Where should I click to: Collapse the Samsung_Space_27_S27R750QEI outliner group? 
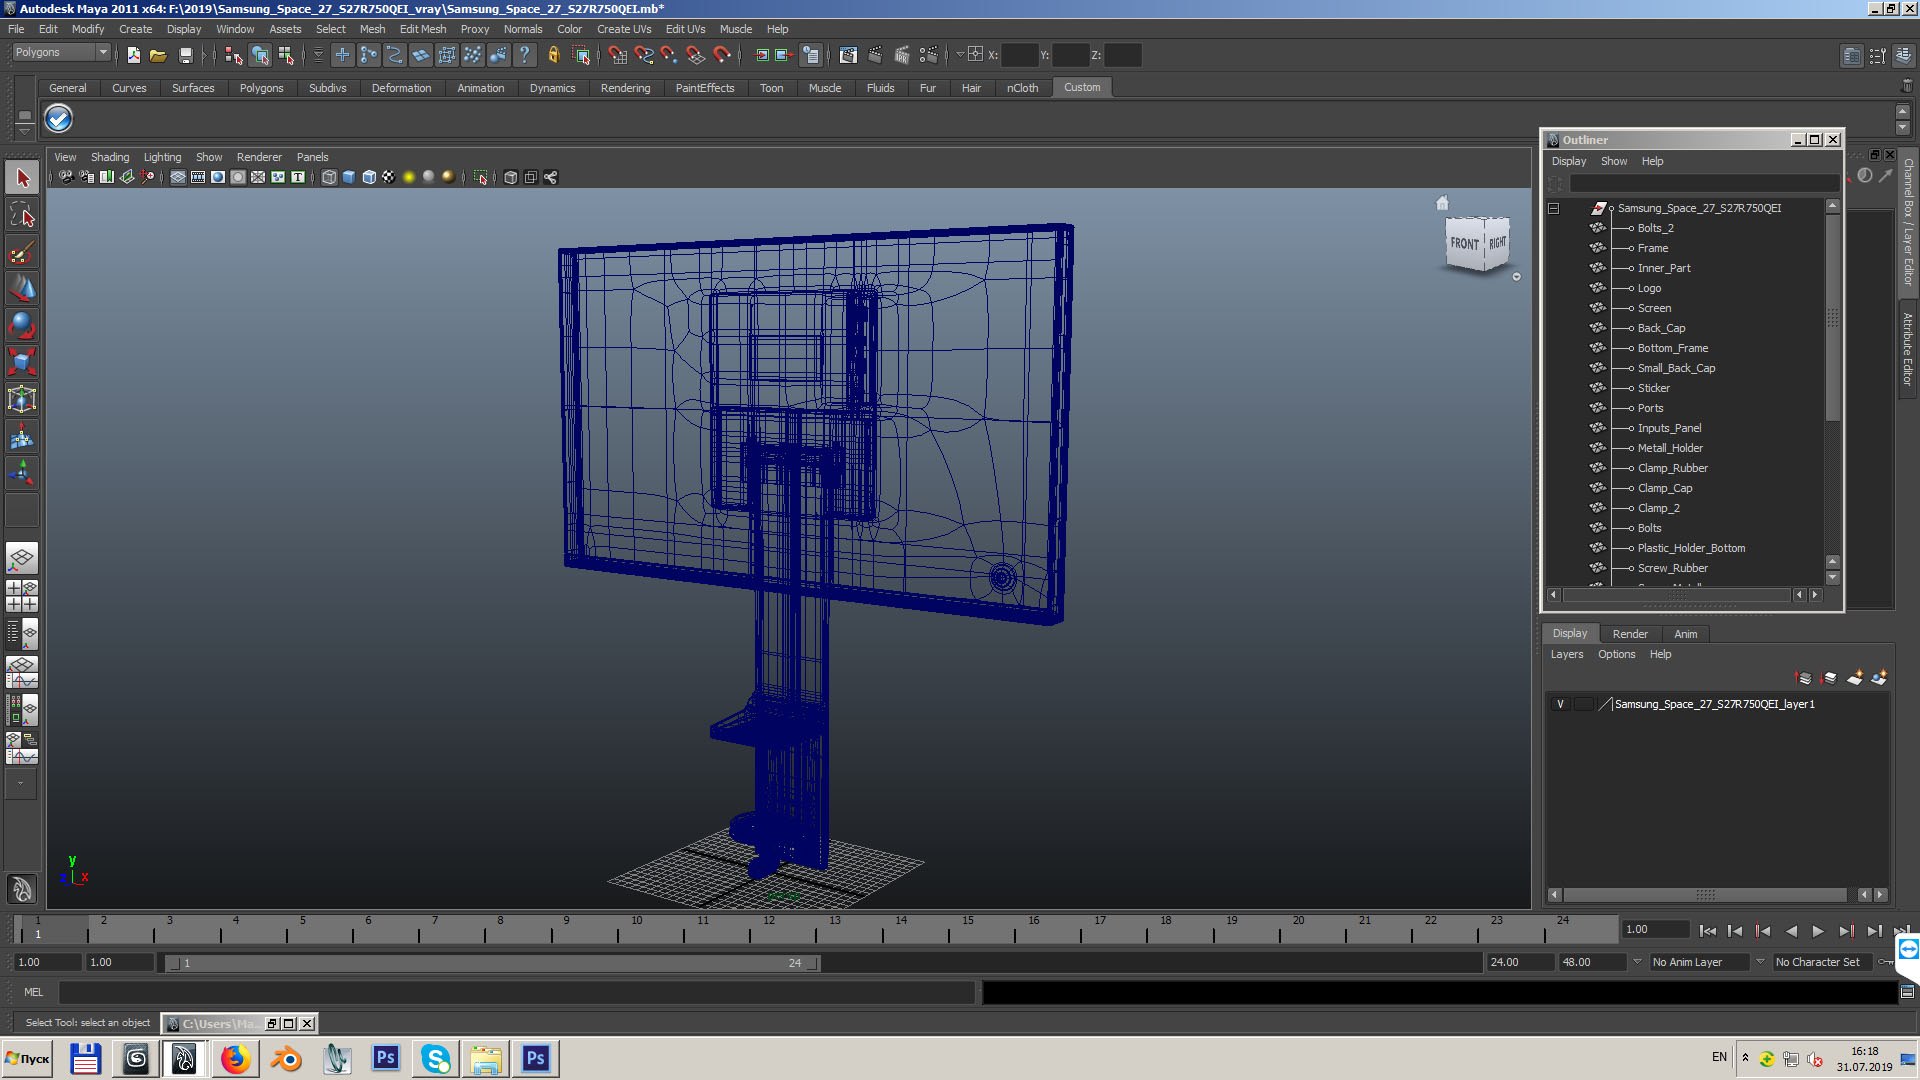pos(1553,208)
